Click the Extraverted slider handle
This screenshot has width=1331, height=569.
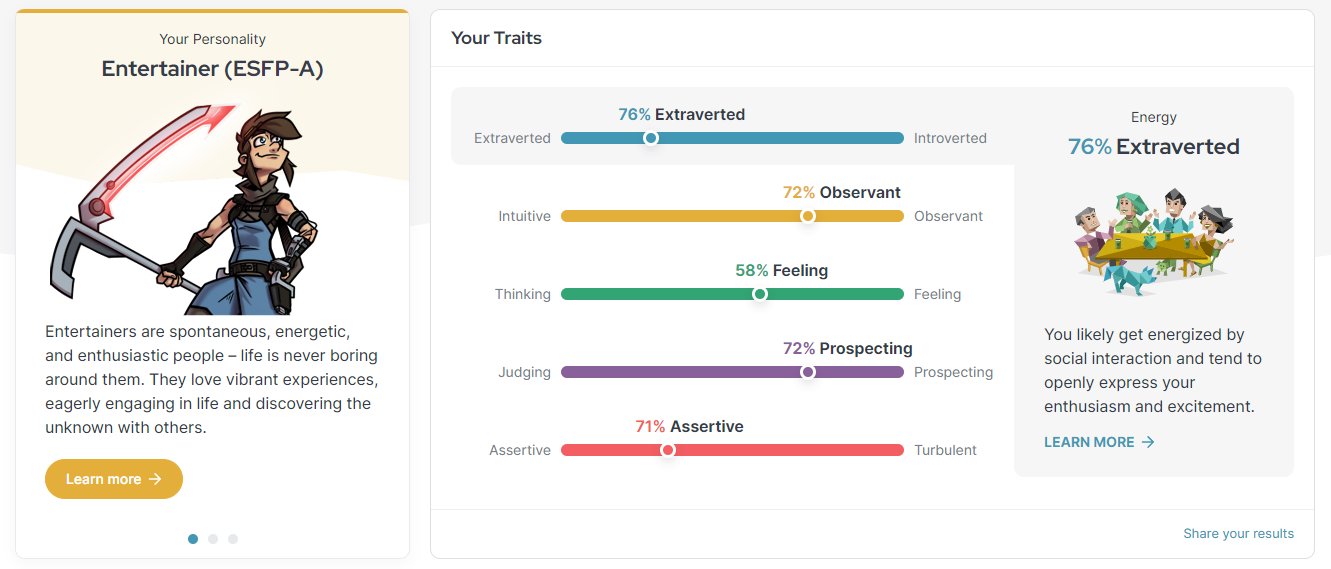point(651,138)
